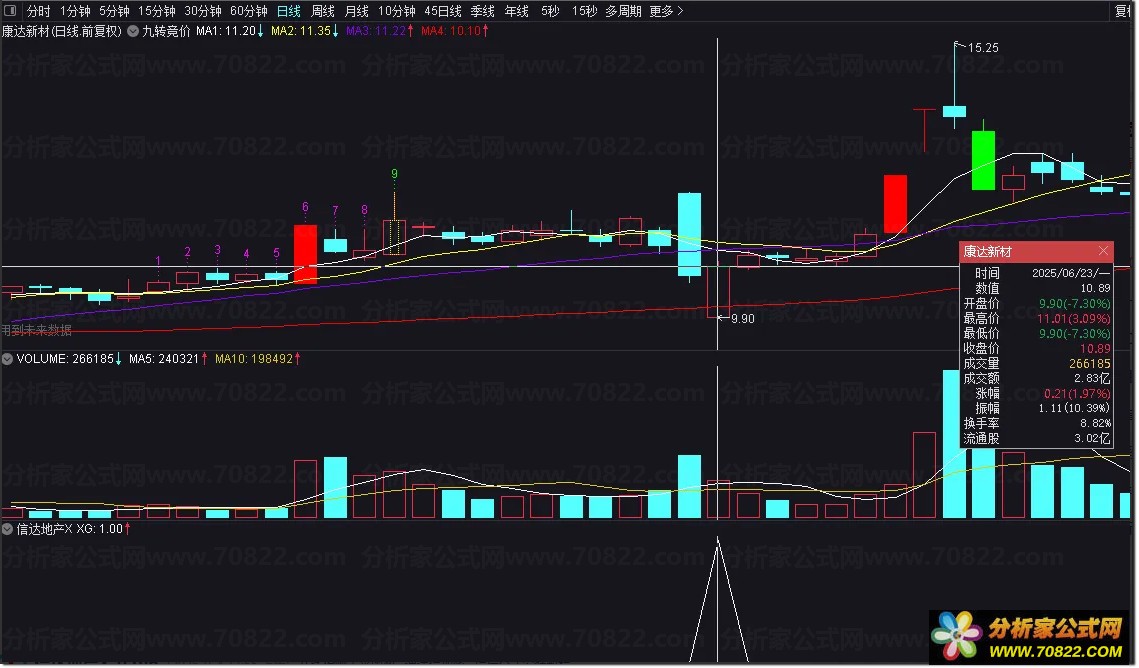Viewport: 1139px width, 668px height.
Task: Open the 九转竞价 indicator dropdown arrow
Action: (133, 31)
